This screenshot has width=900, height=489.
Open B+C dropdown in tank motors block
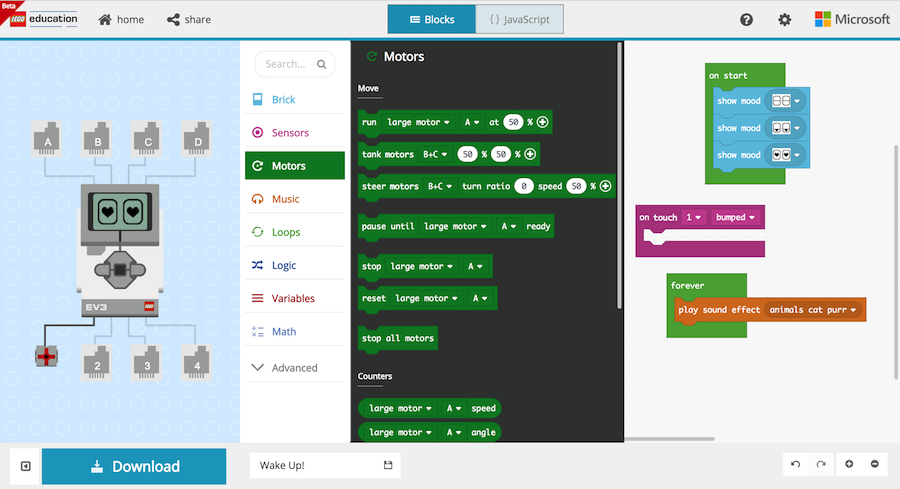435,154
